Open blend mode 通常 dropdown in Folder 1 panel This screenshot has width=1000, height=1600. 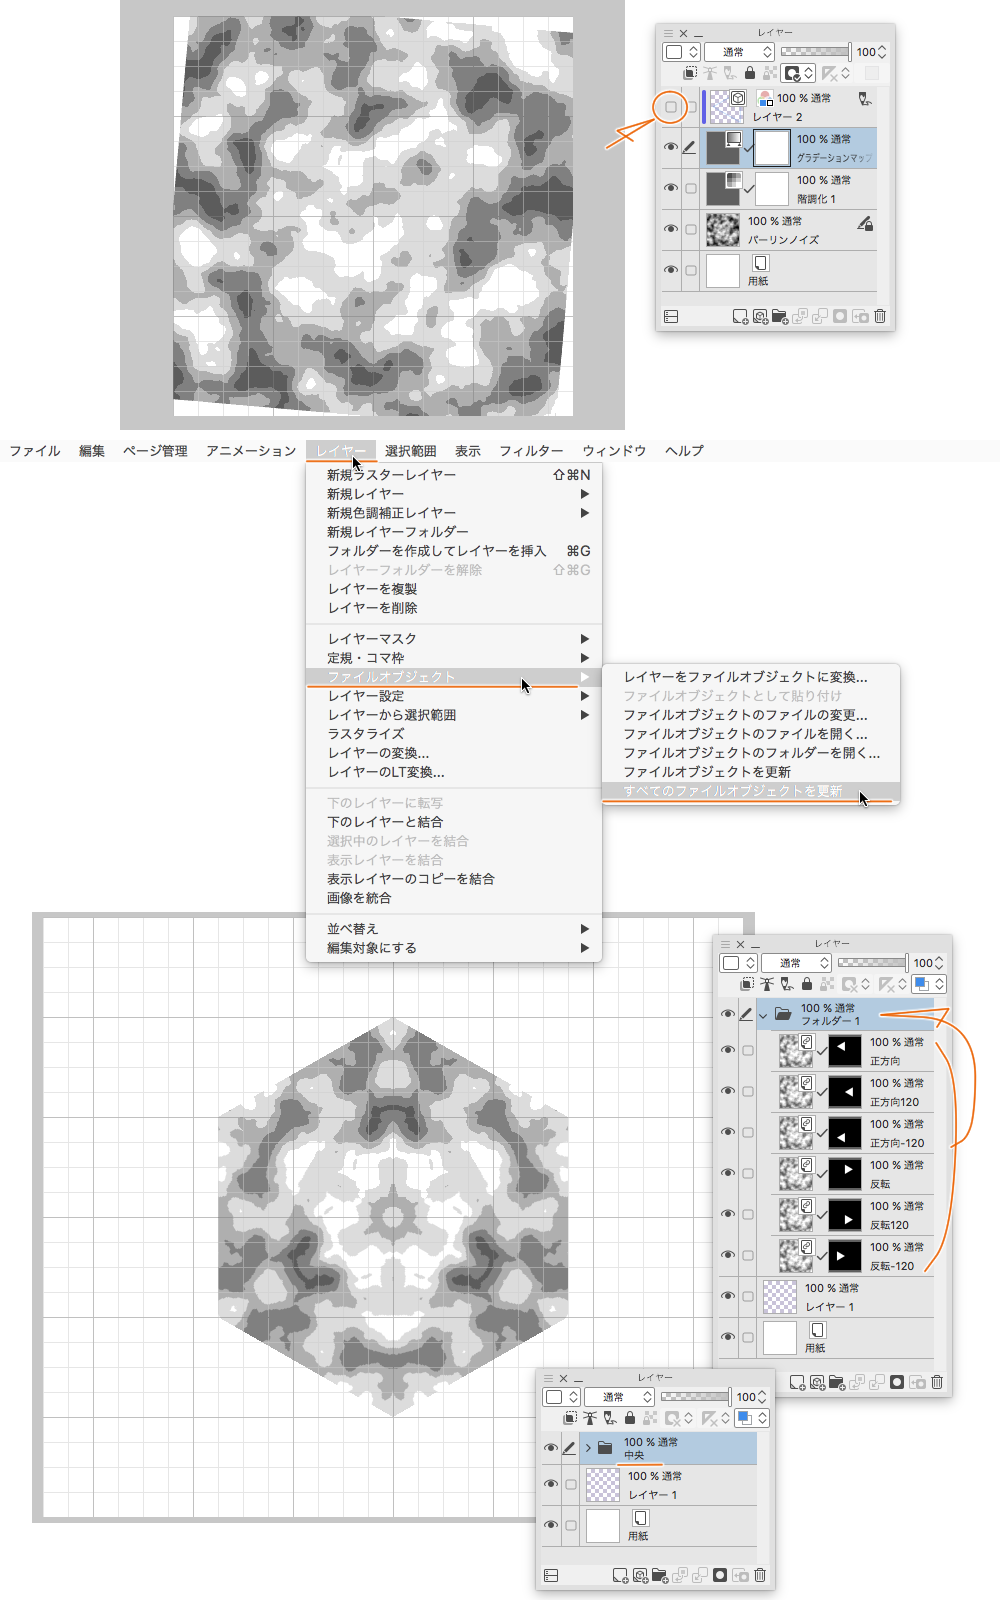[x=796, y=962]
